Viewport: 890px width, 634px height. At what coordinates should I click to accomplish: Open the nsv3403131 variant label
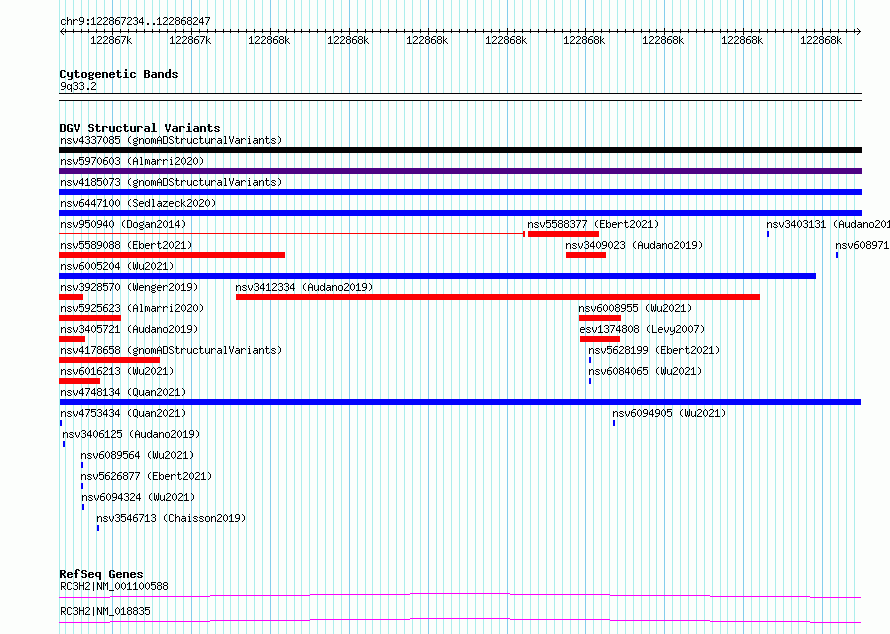pos(828,224)
